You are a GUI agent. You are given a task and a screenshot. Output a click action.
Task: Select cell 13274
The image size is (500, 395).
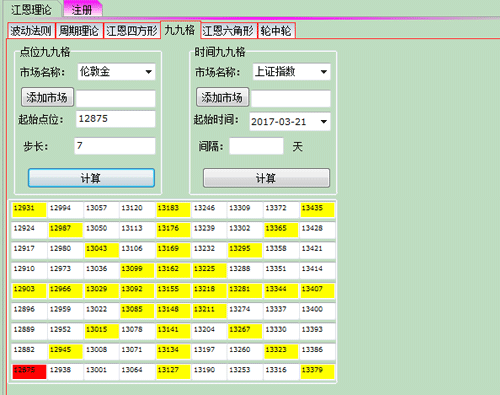[x=245, y=311]
